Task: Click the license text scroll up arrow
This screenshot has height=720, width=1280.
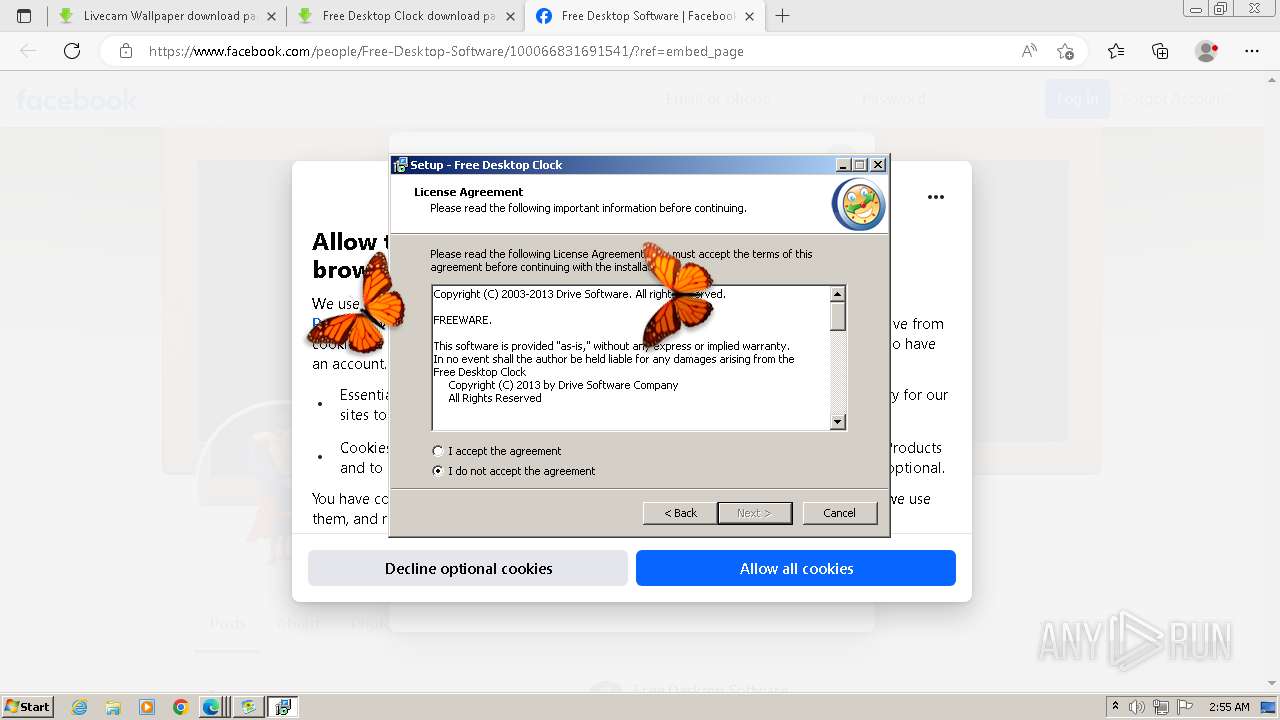Action: click(838, 294)
